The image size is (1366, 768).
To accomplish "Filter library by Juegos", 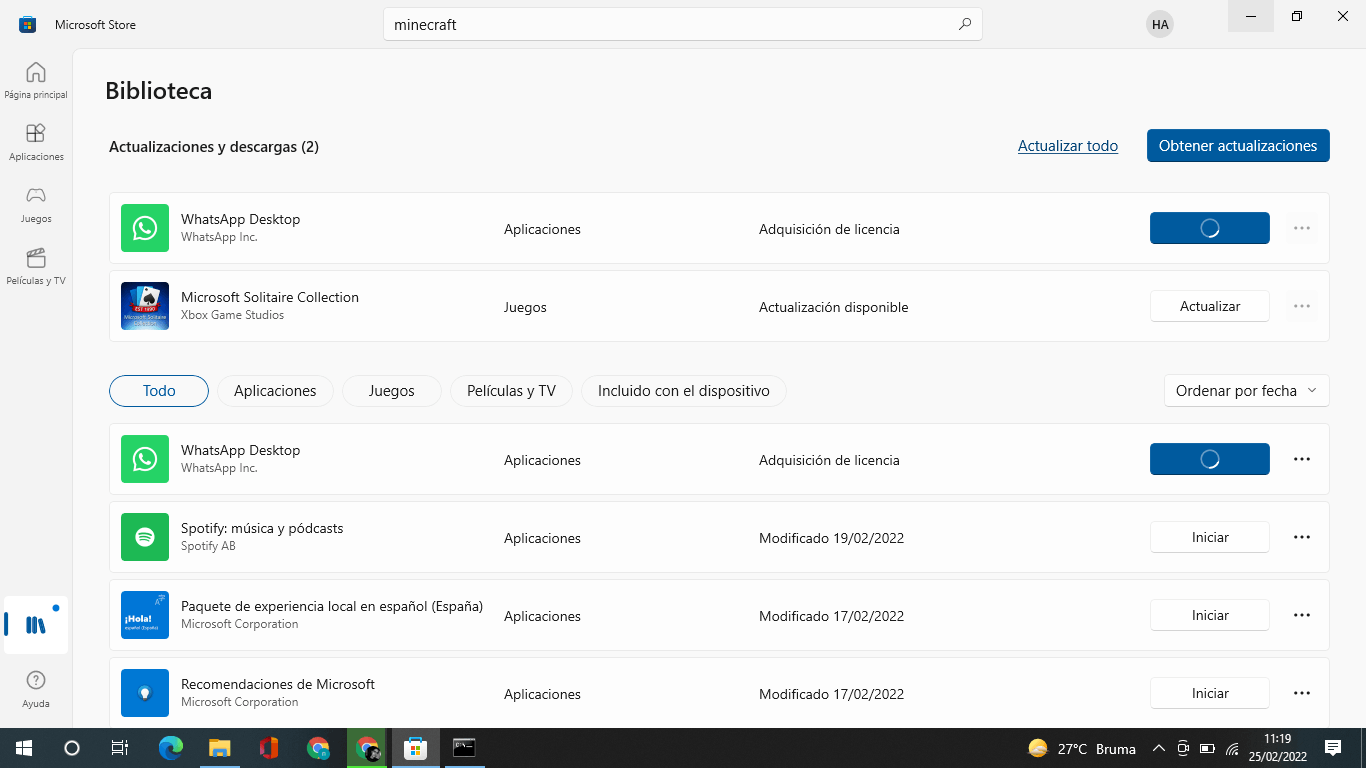I will [x=392, y=391].
